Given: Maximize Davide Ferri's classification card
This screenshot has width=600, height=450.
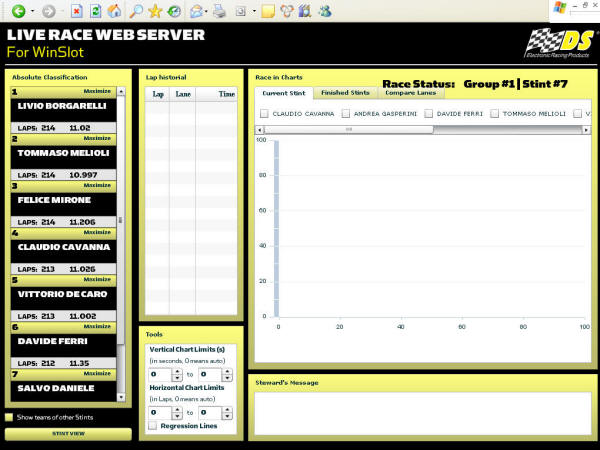Looking at the screenshot, I should [97, 326].
